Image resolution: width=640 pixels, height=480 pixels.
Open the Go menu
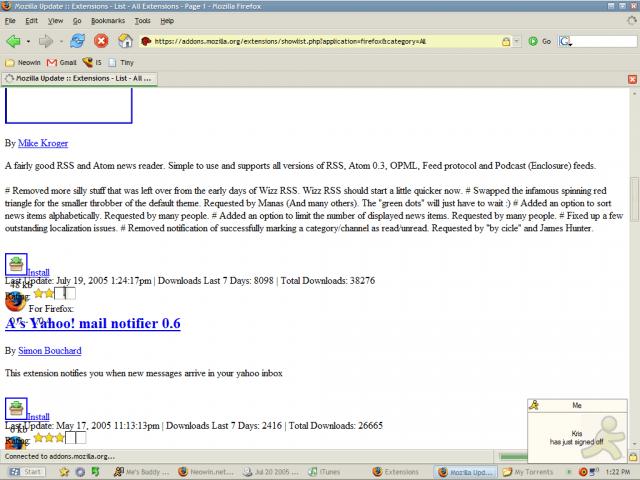pos(77,21)
